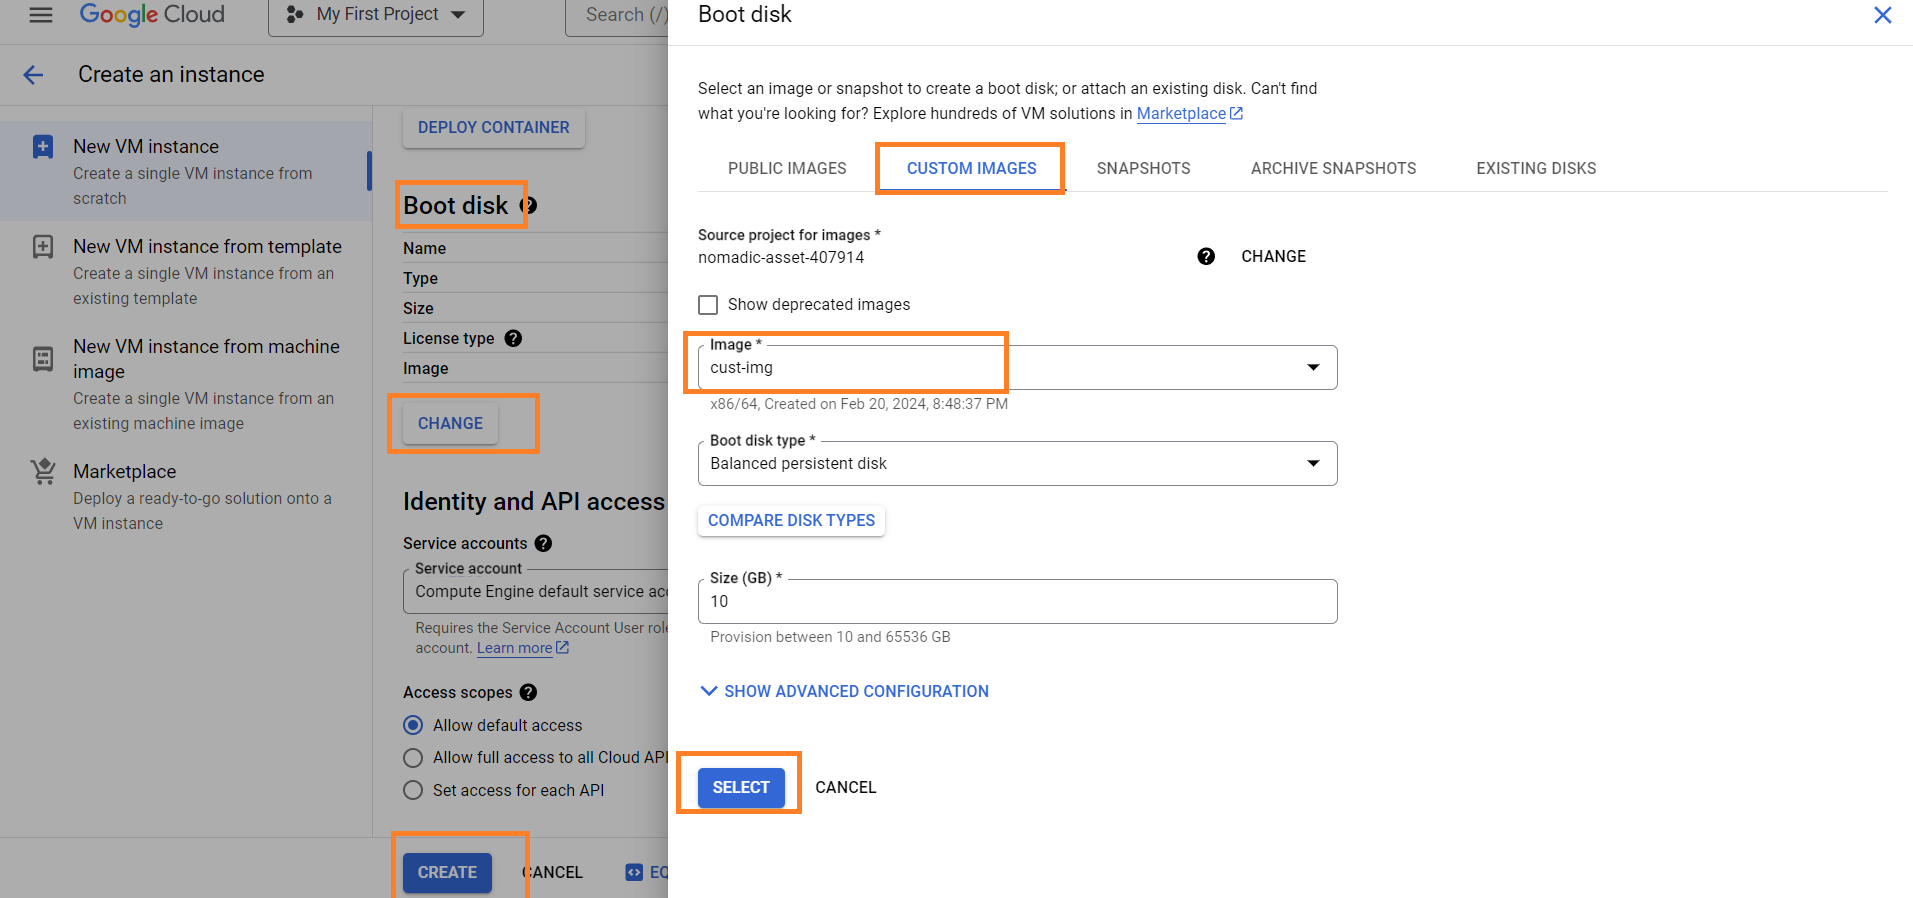Click the New VM instance icon
Viewport: 1913px width, 898px height.
43,147
